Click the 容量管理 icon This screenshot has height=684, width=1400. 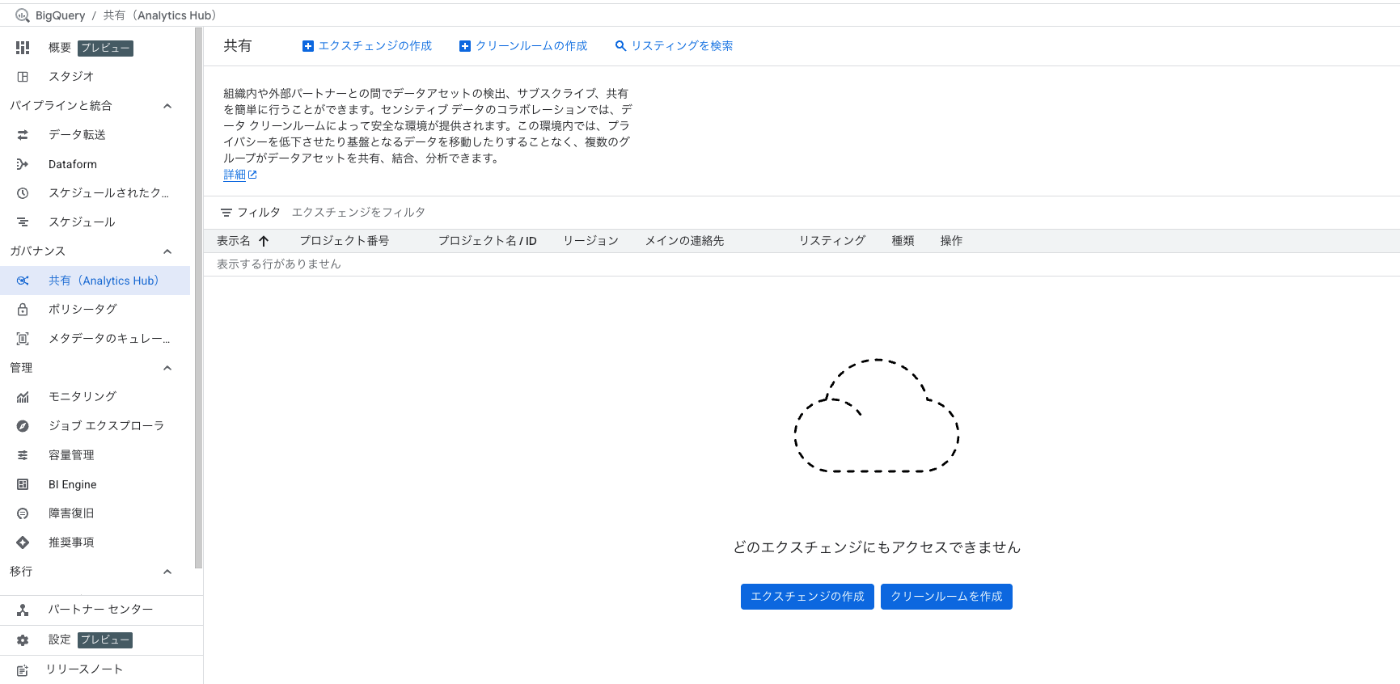(x=23, y=455)
